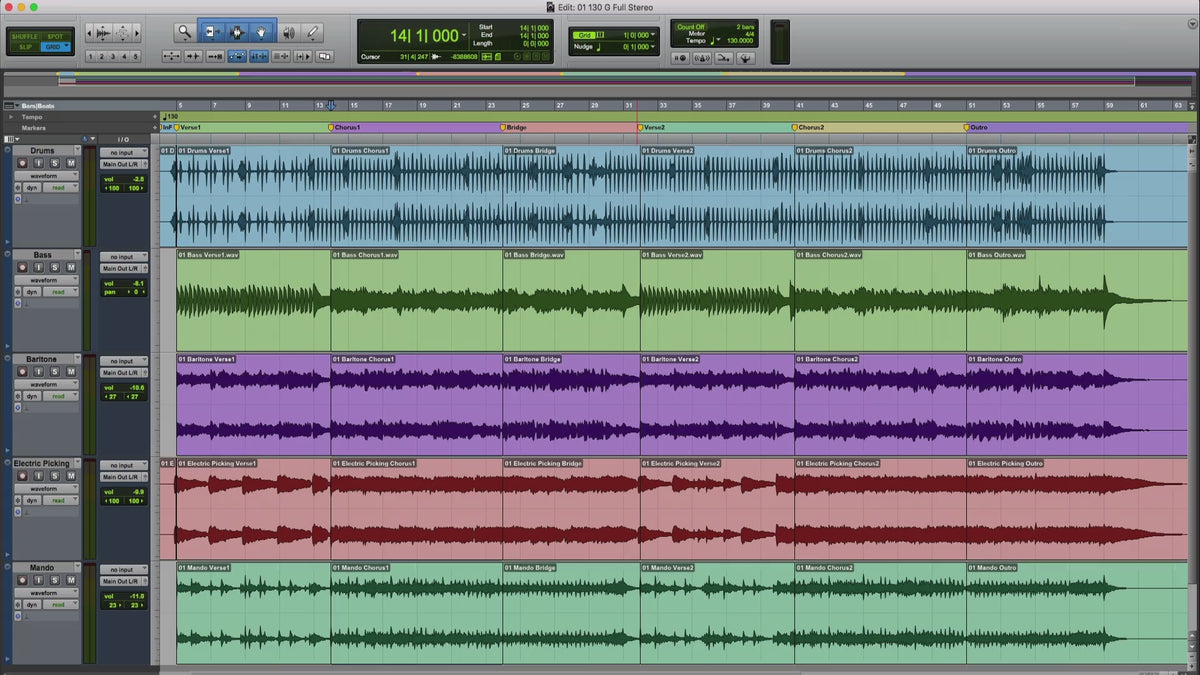The width and height of the screenshot is (1200, 675).
Task: Jump to the Bridge marker
Action: 503,127
